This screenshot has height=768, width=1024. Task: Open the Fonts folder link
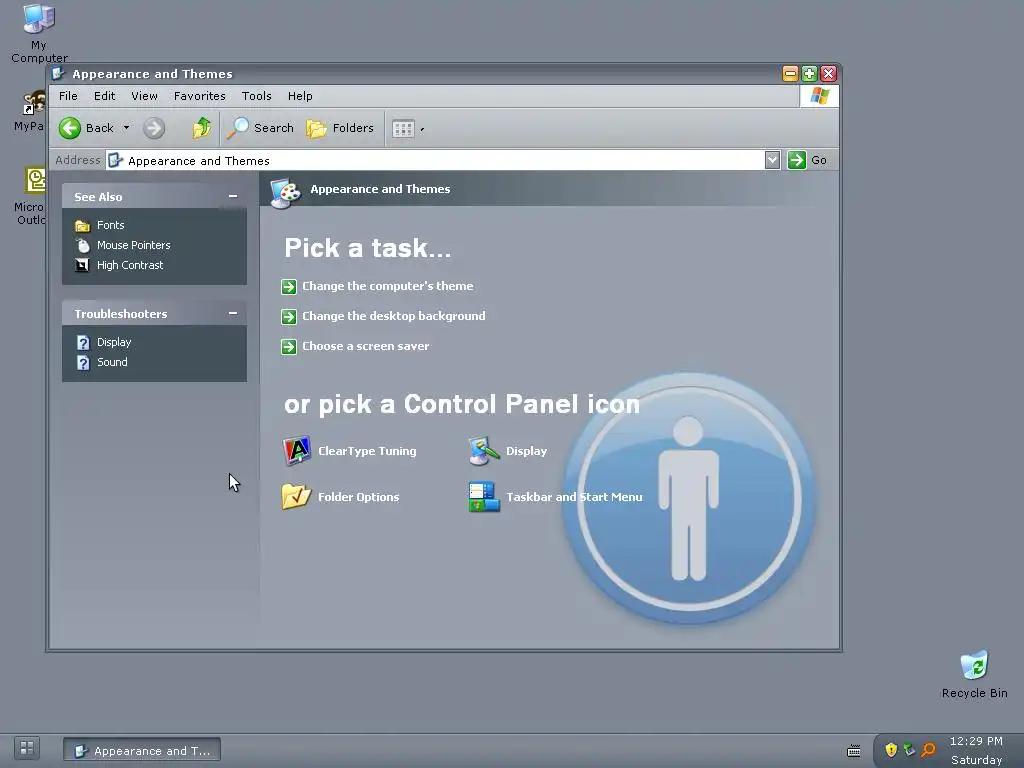coord(110,225)
